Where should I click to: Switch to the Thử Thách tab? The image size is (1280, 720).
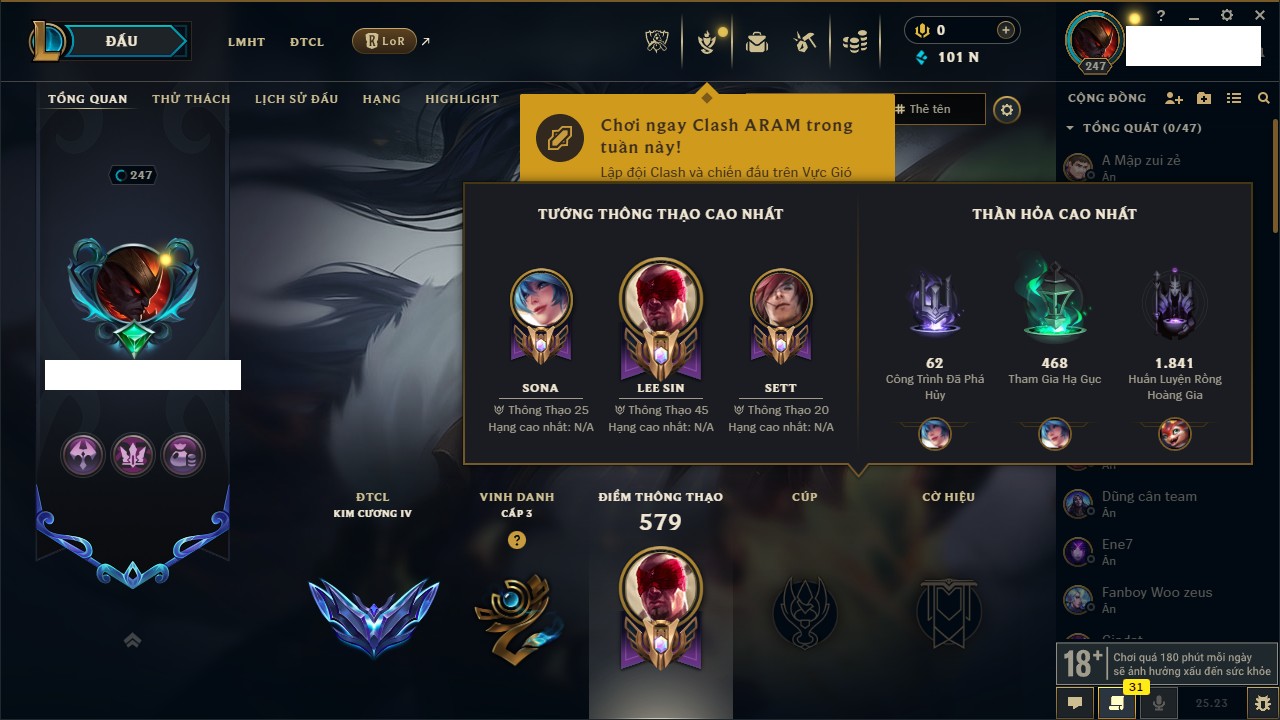(191, 99)
